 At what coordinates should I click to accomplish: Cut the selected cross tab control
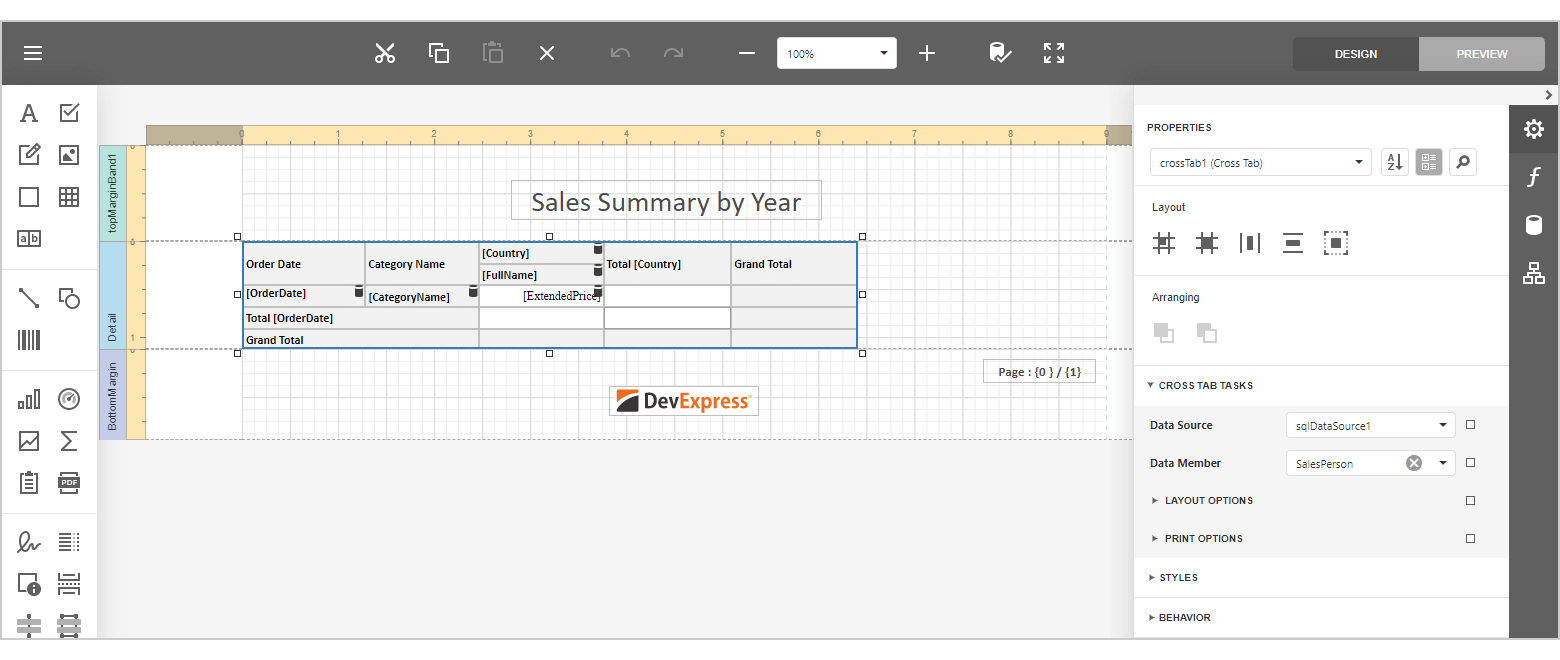click(384, 52)
